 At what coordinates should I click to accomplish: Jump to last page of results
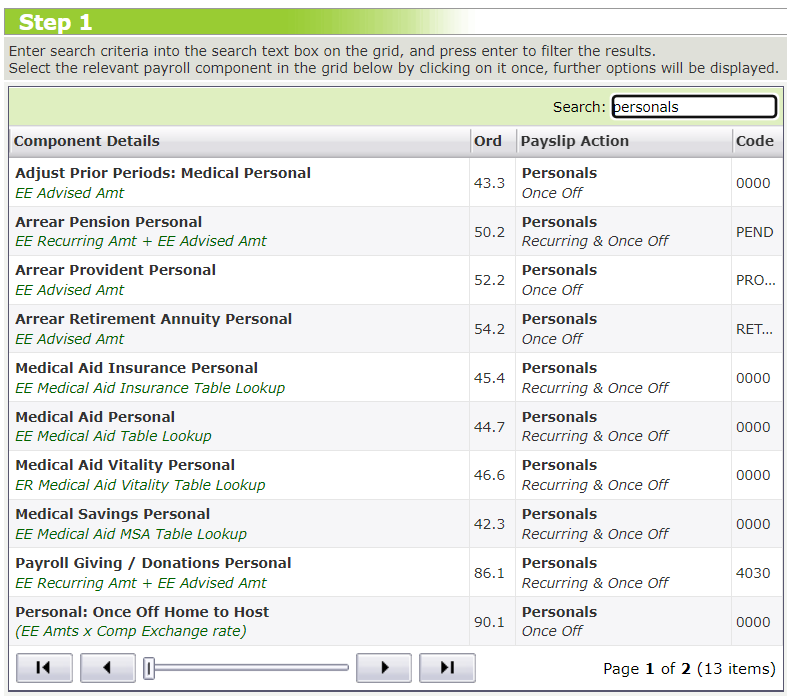point(447,668)
